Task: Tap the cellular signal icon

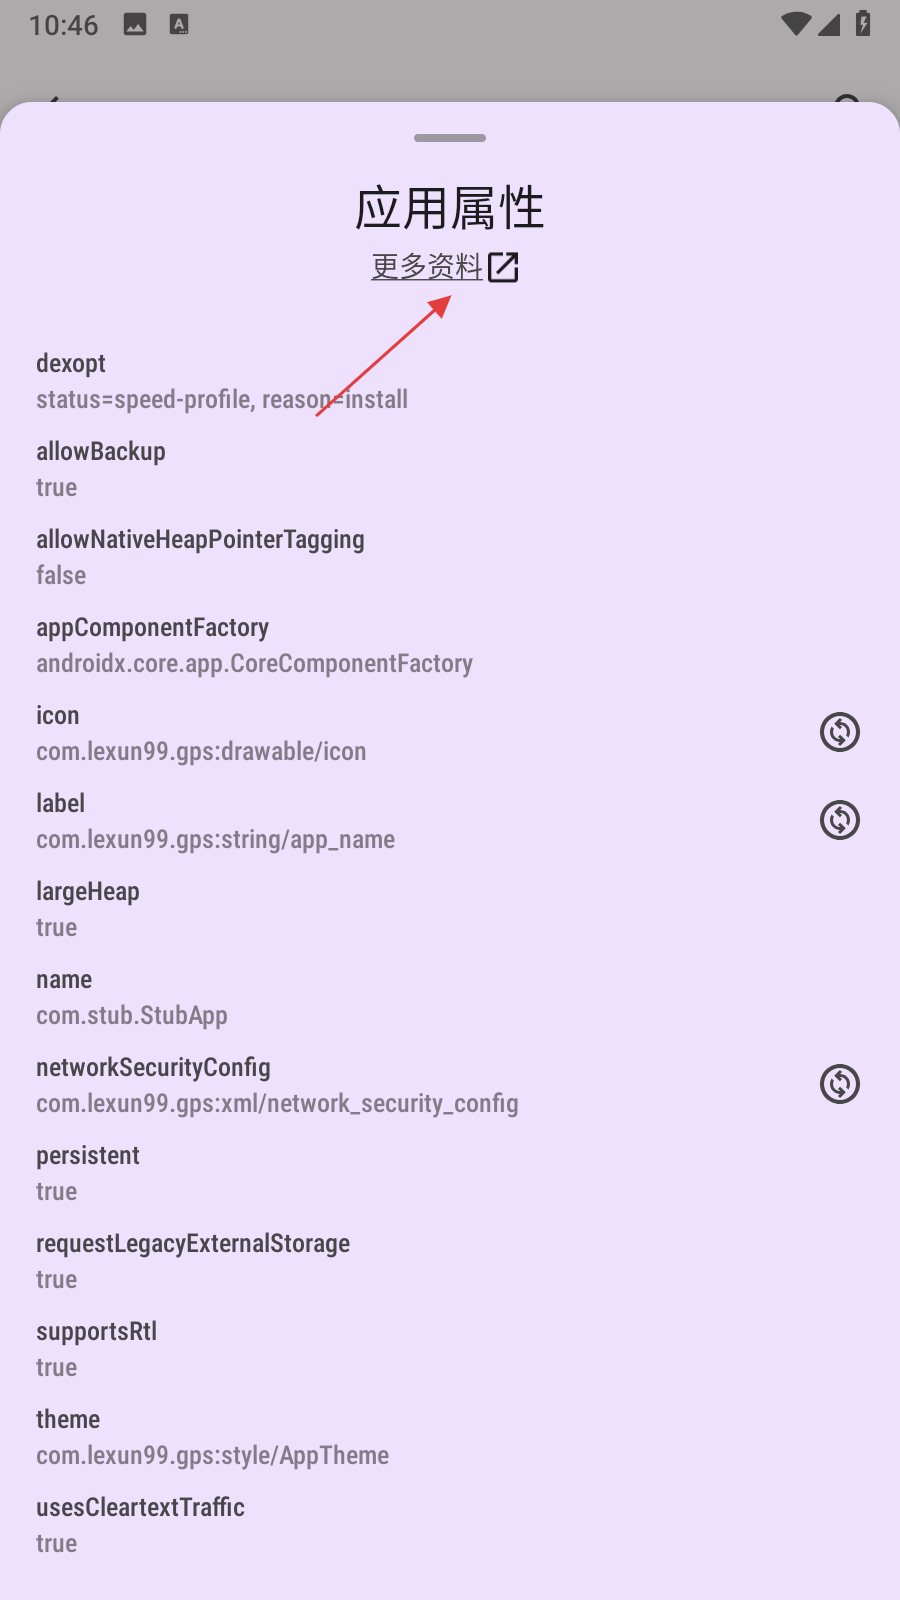Action: coord(829,24)
